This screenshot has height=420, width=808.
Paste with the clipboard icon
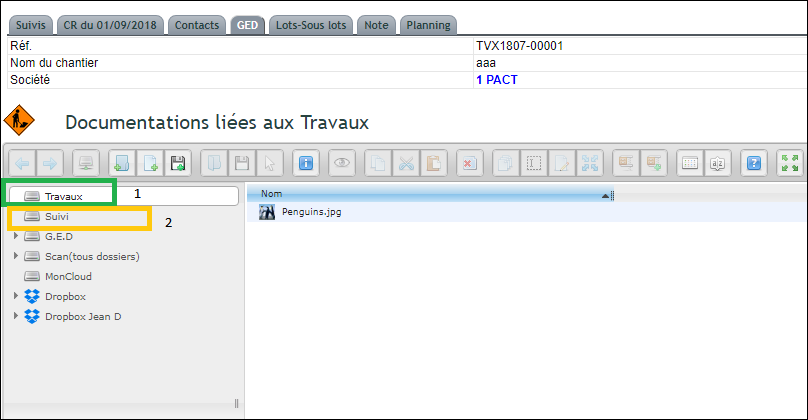(x=434, y=164)
